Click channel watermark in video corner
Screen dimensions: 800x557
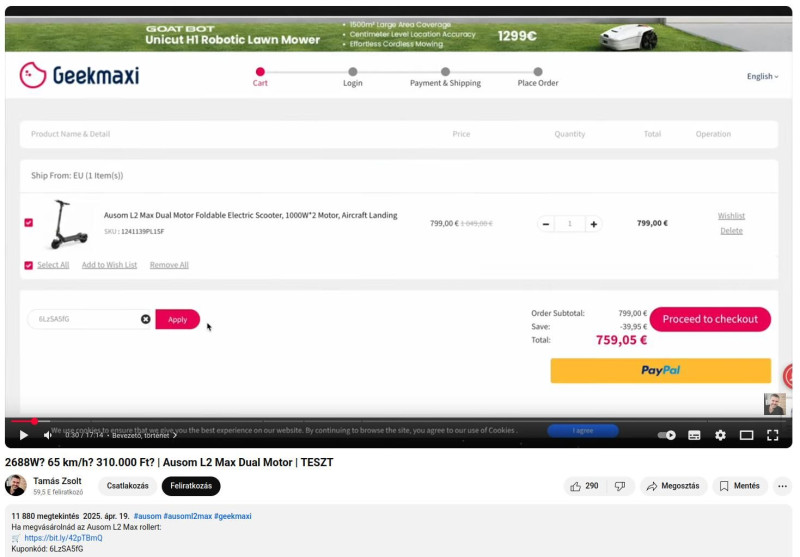click(x=774, y=404)
